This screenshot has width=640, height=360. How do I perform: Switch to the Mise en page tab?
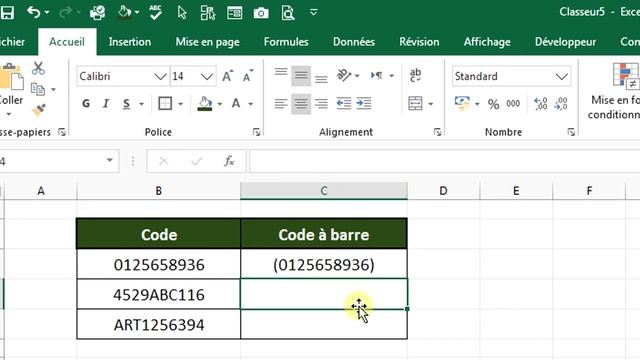pyautogui.click(x=207, y=42)
